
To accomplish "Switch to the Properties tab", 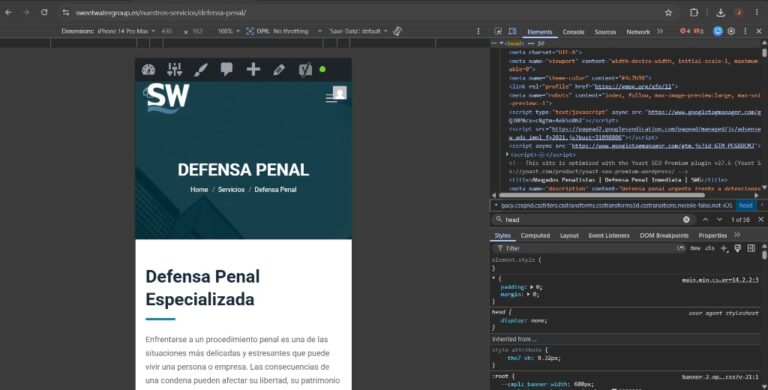I will 713,236.
